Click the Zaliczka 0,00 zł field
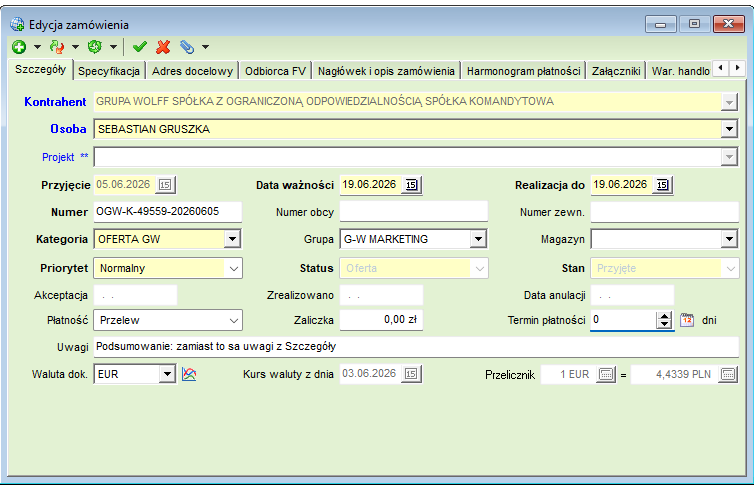Image resolution: width=754 pixels, height=485 pixels. (381, 320)
